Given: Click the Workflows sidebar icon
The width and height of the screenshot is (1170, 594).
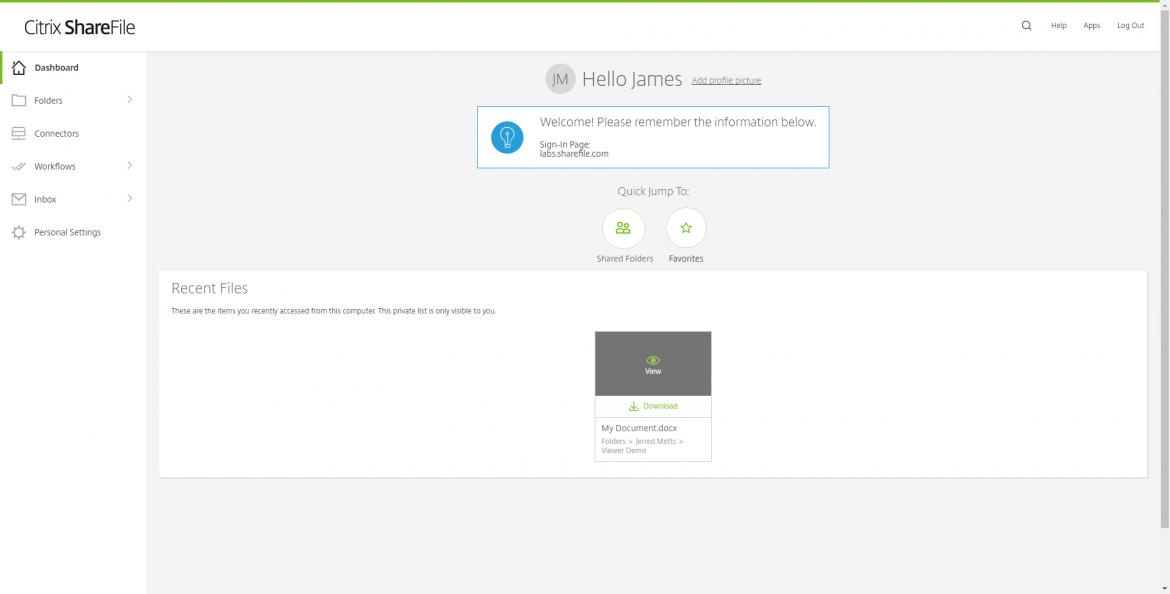Looking at the screenshot, I should click(17, 166).
